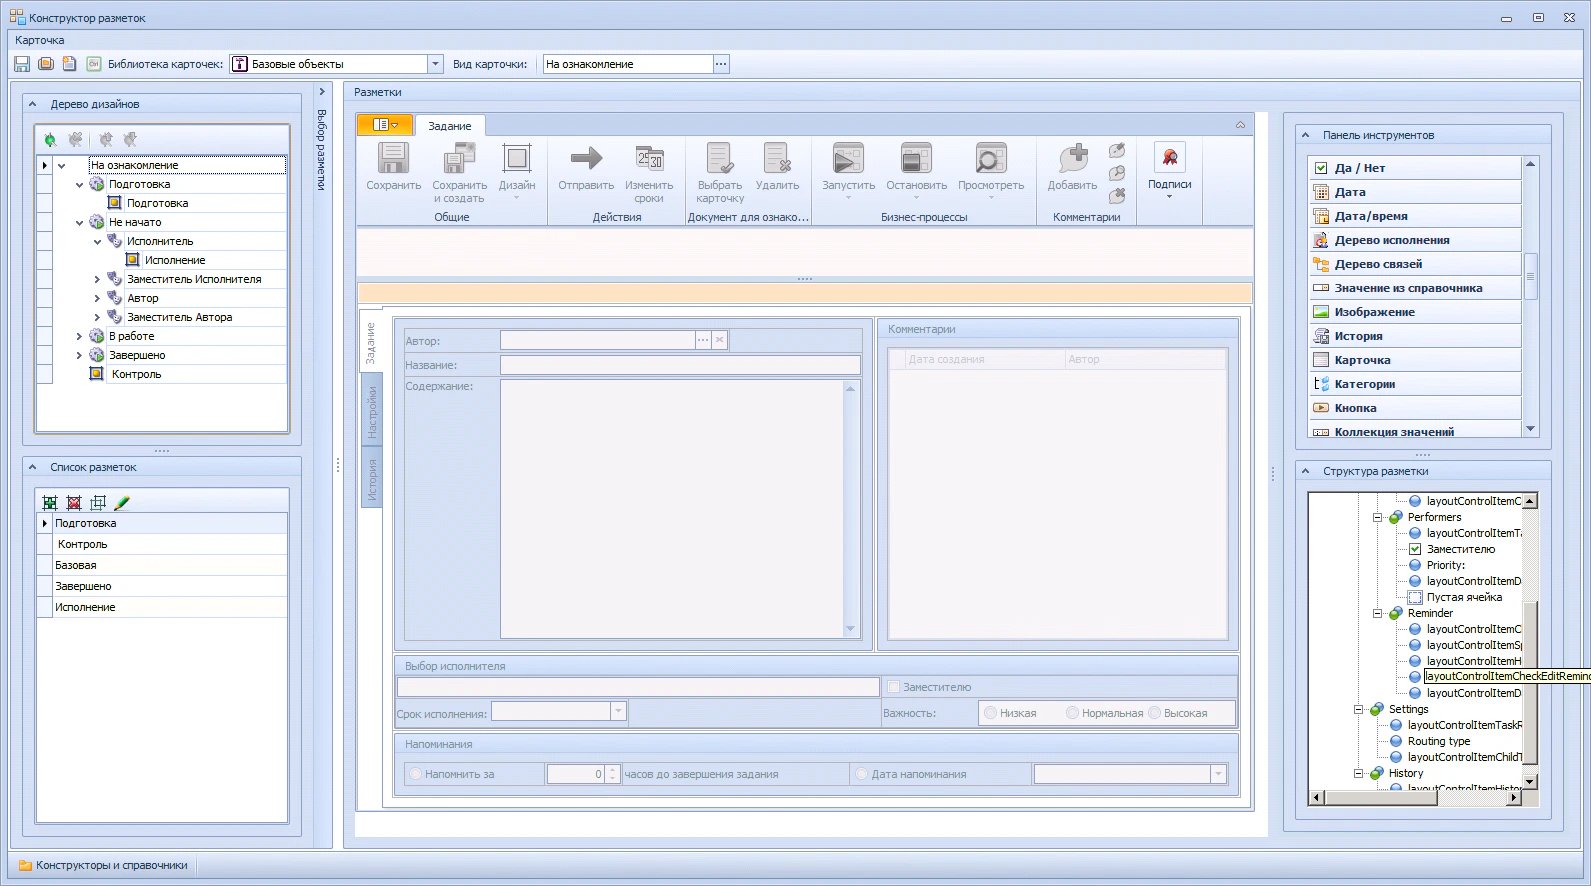Image resolution: width=1591 pixels, height=886 pixels.
Task: Click the Изменить сроки calendar icon
Action: [649, 158]
